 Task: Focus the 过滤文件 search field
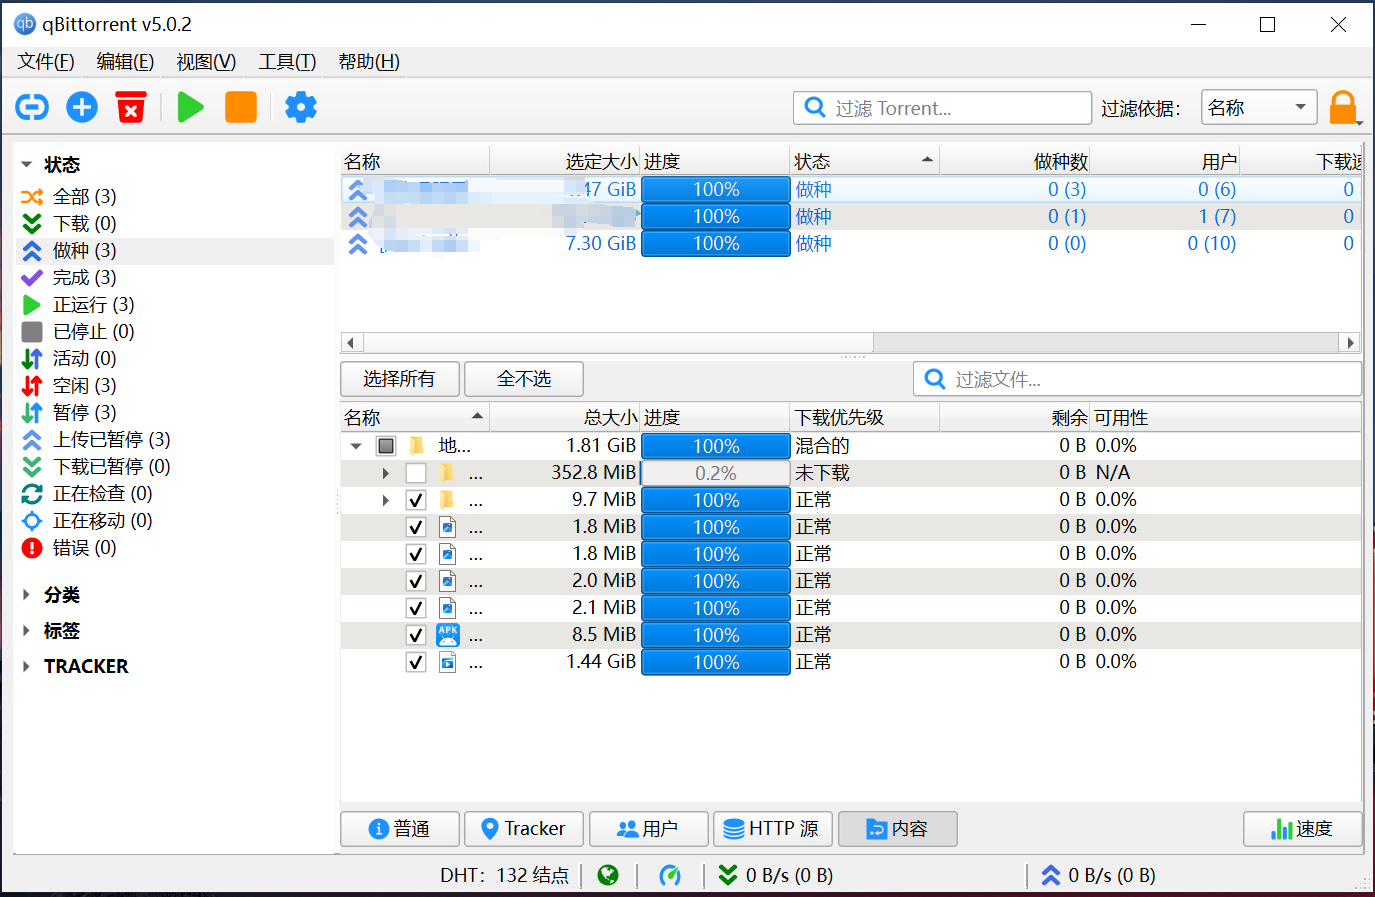pos(1137,379)
